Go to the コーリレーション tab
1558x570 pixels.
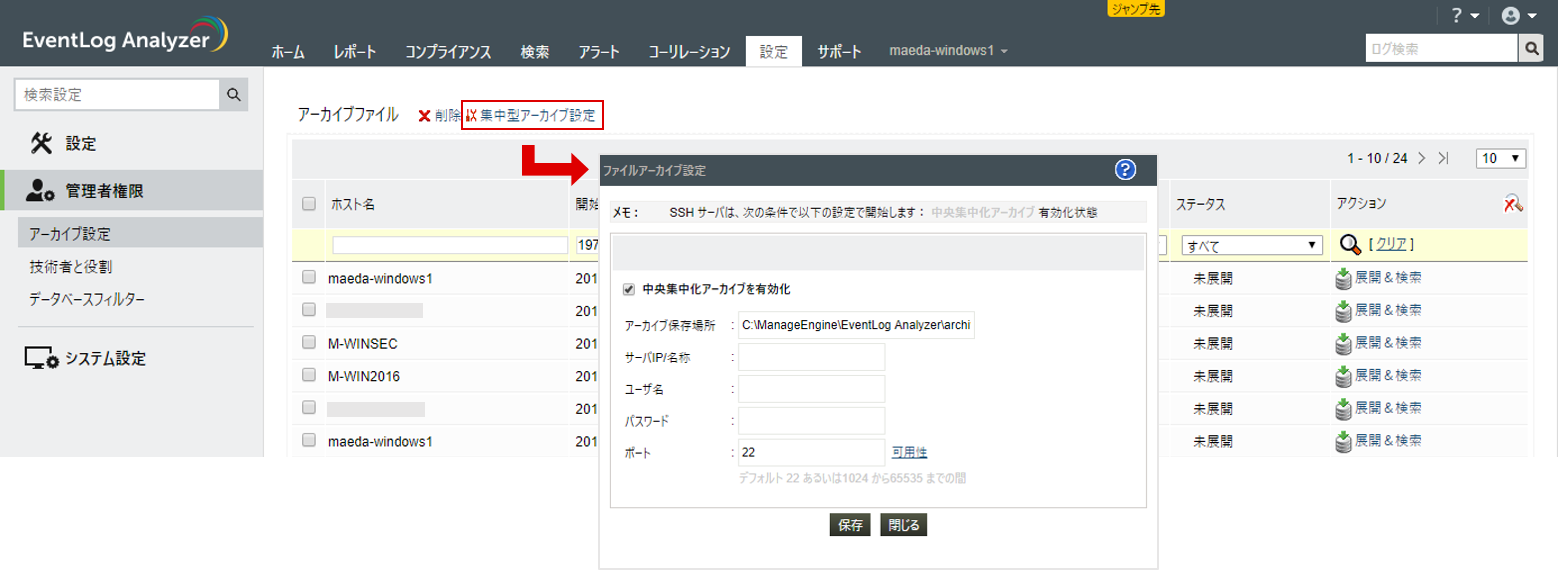[689, 52]
